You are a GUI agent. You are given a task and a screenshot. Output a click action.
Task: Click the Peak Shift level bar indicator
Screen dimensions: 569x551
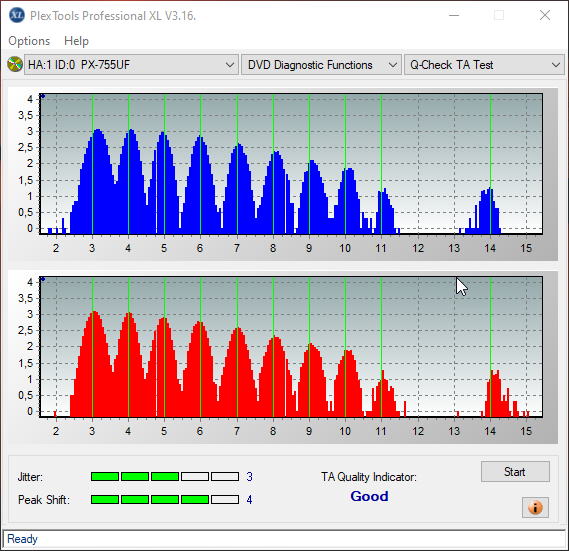(x=165, y=499)
